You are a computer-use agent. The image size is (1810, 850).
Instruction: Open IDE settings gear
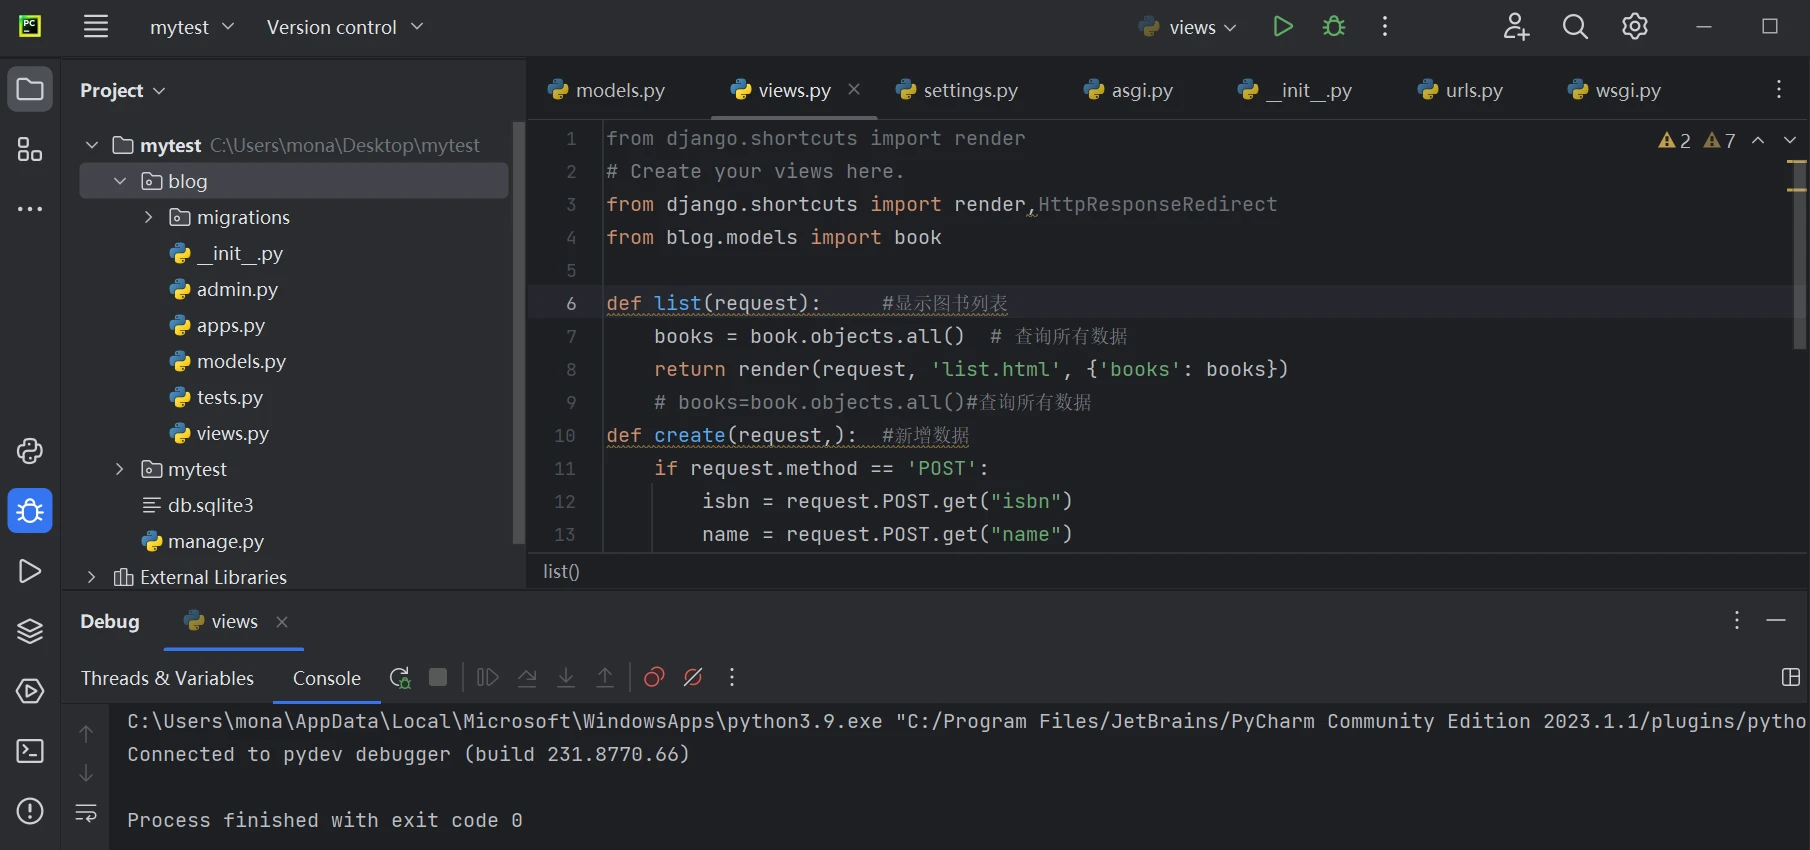[1635, 27]
